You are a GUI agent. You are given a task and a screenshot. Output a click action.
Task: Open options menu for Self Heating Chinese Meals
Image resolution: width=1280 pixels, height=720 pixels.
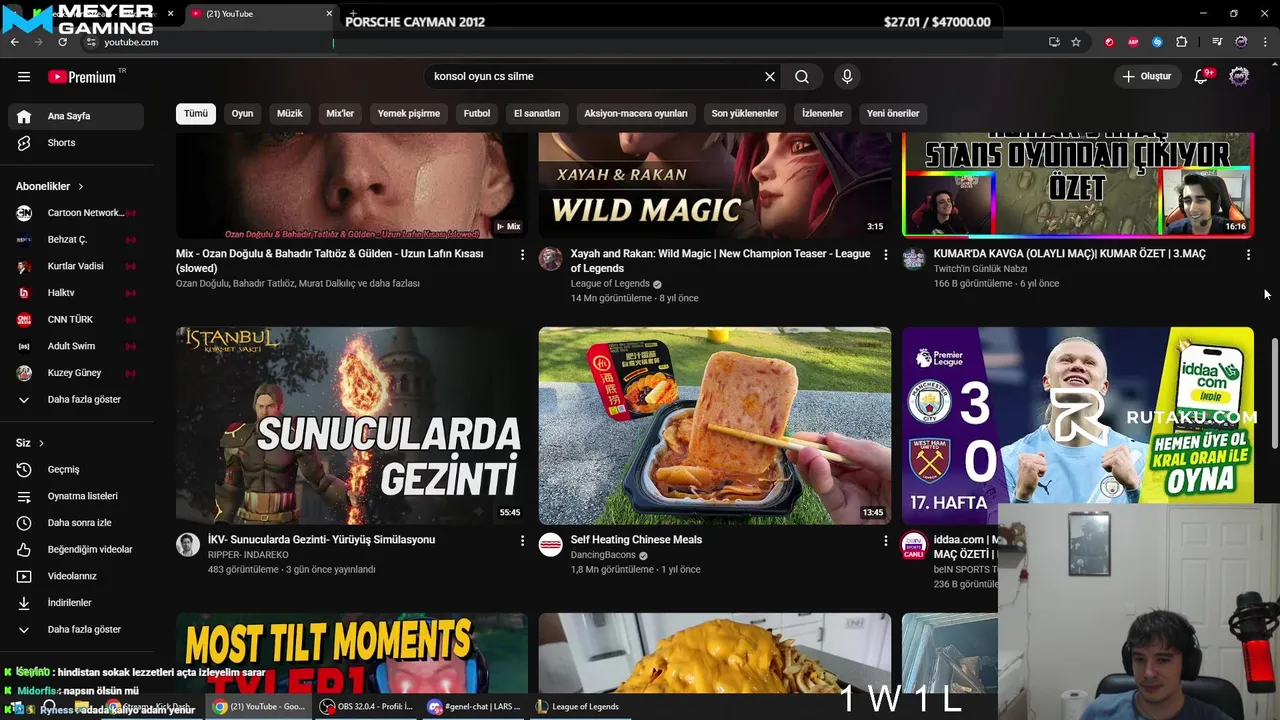pyautogui.click(x=885, y=541)
